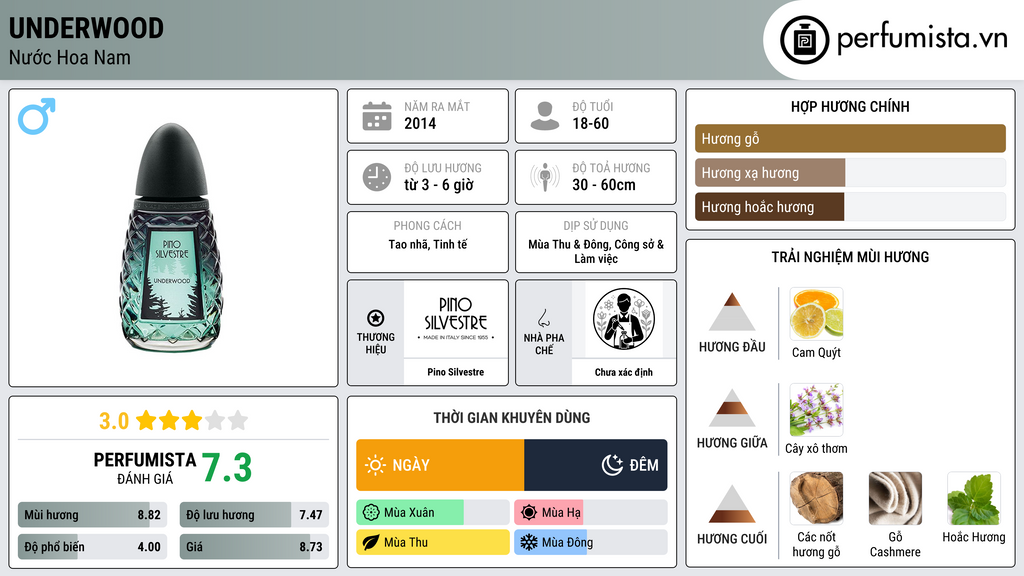Click the Hương xạ hương accord bar
The height and width of the screenshot is (576, 1024).
pos(850,173)
